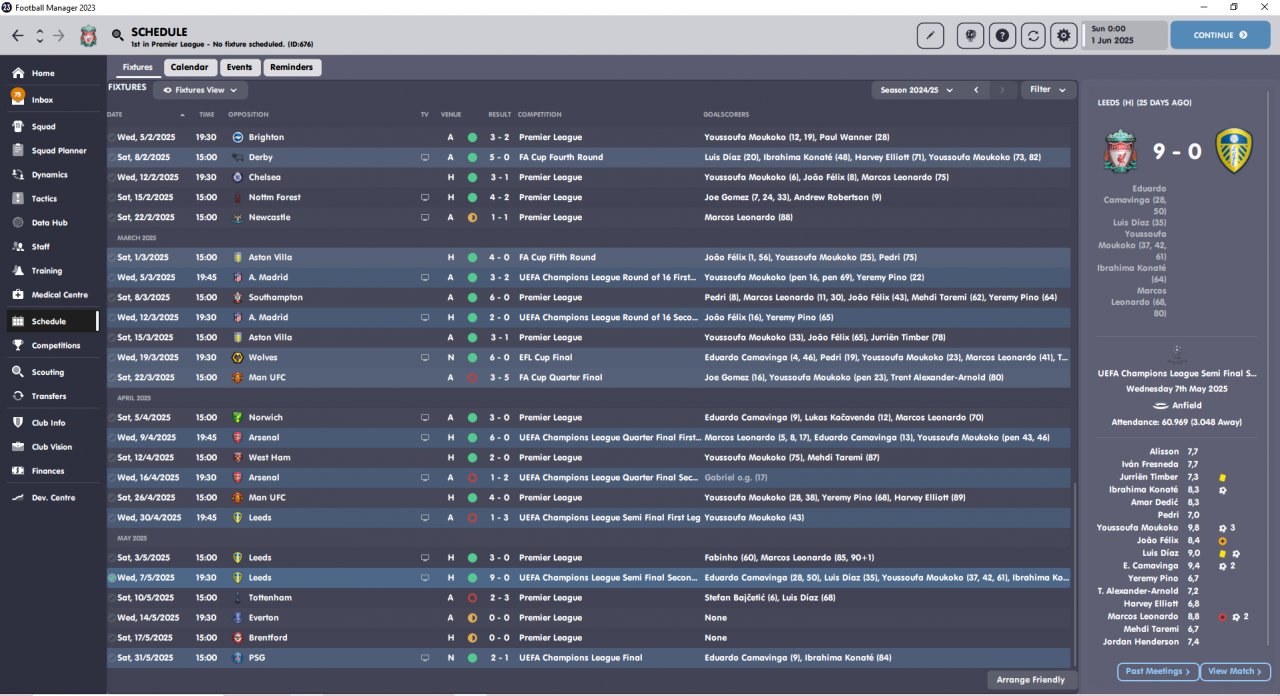Open Club Vision
Viewport: 1280px width, 696px height.
(50, 447)
